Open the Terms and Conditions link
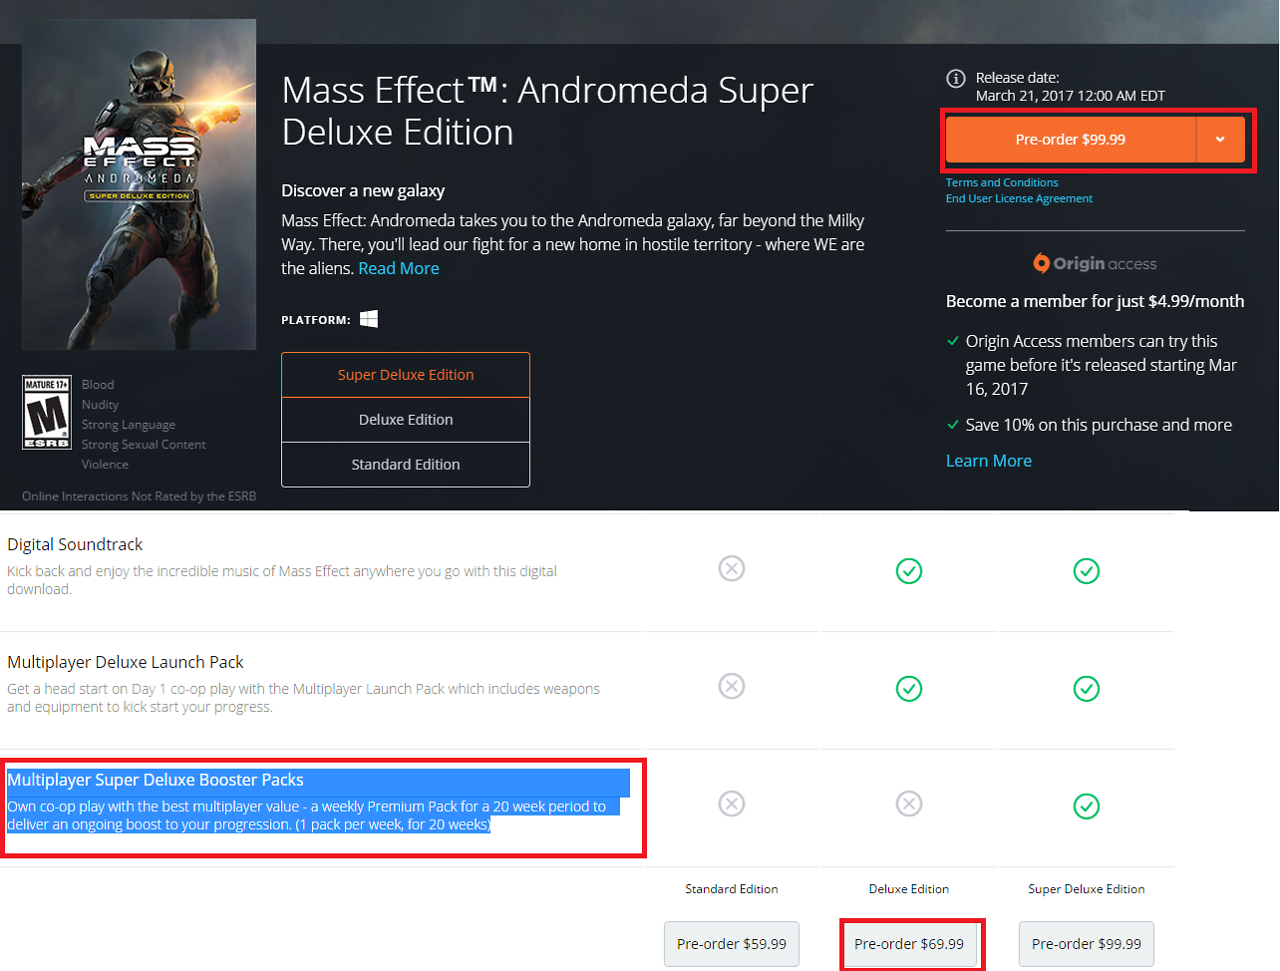This screenshot has height=971, width=1280. point(1002,182)
